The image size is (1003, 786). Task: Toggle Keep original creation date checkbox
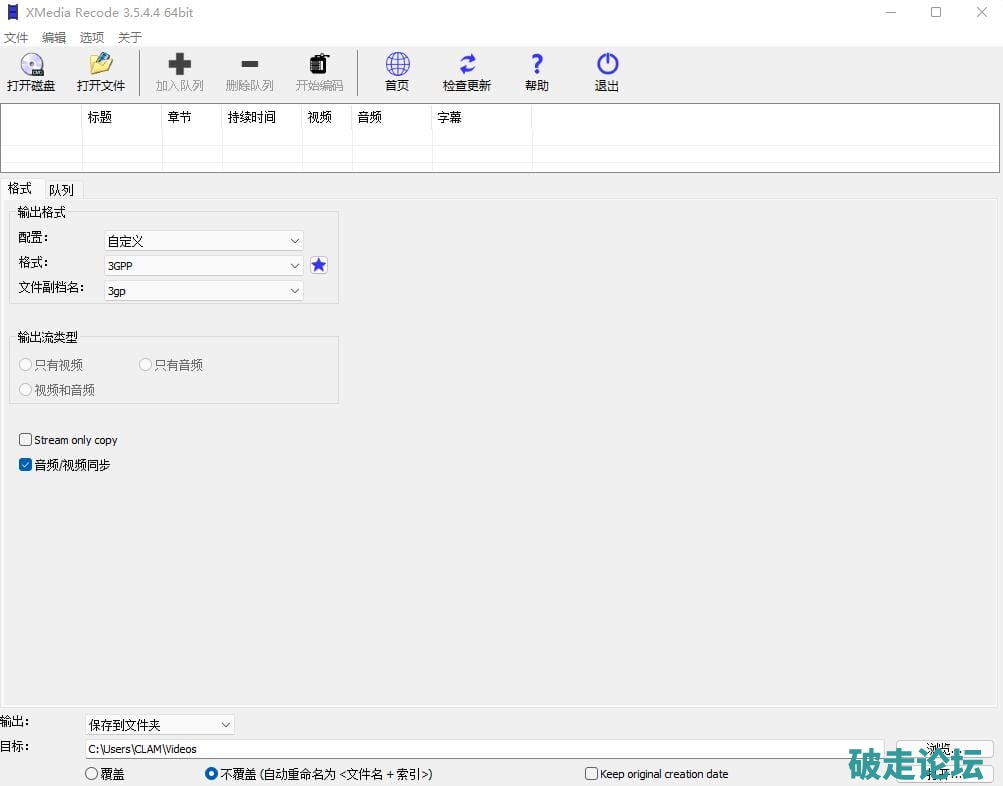tap(592, 774)
